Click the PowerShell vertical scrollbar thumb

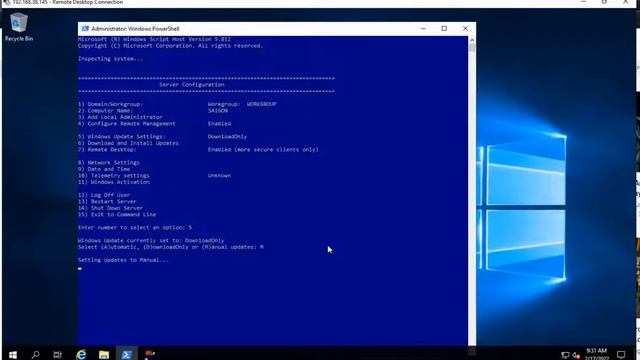pyautogui.click(x=472, y=48)
